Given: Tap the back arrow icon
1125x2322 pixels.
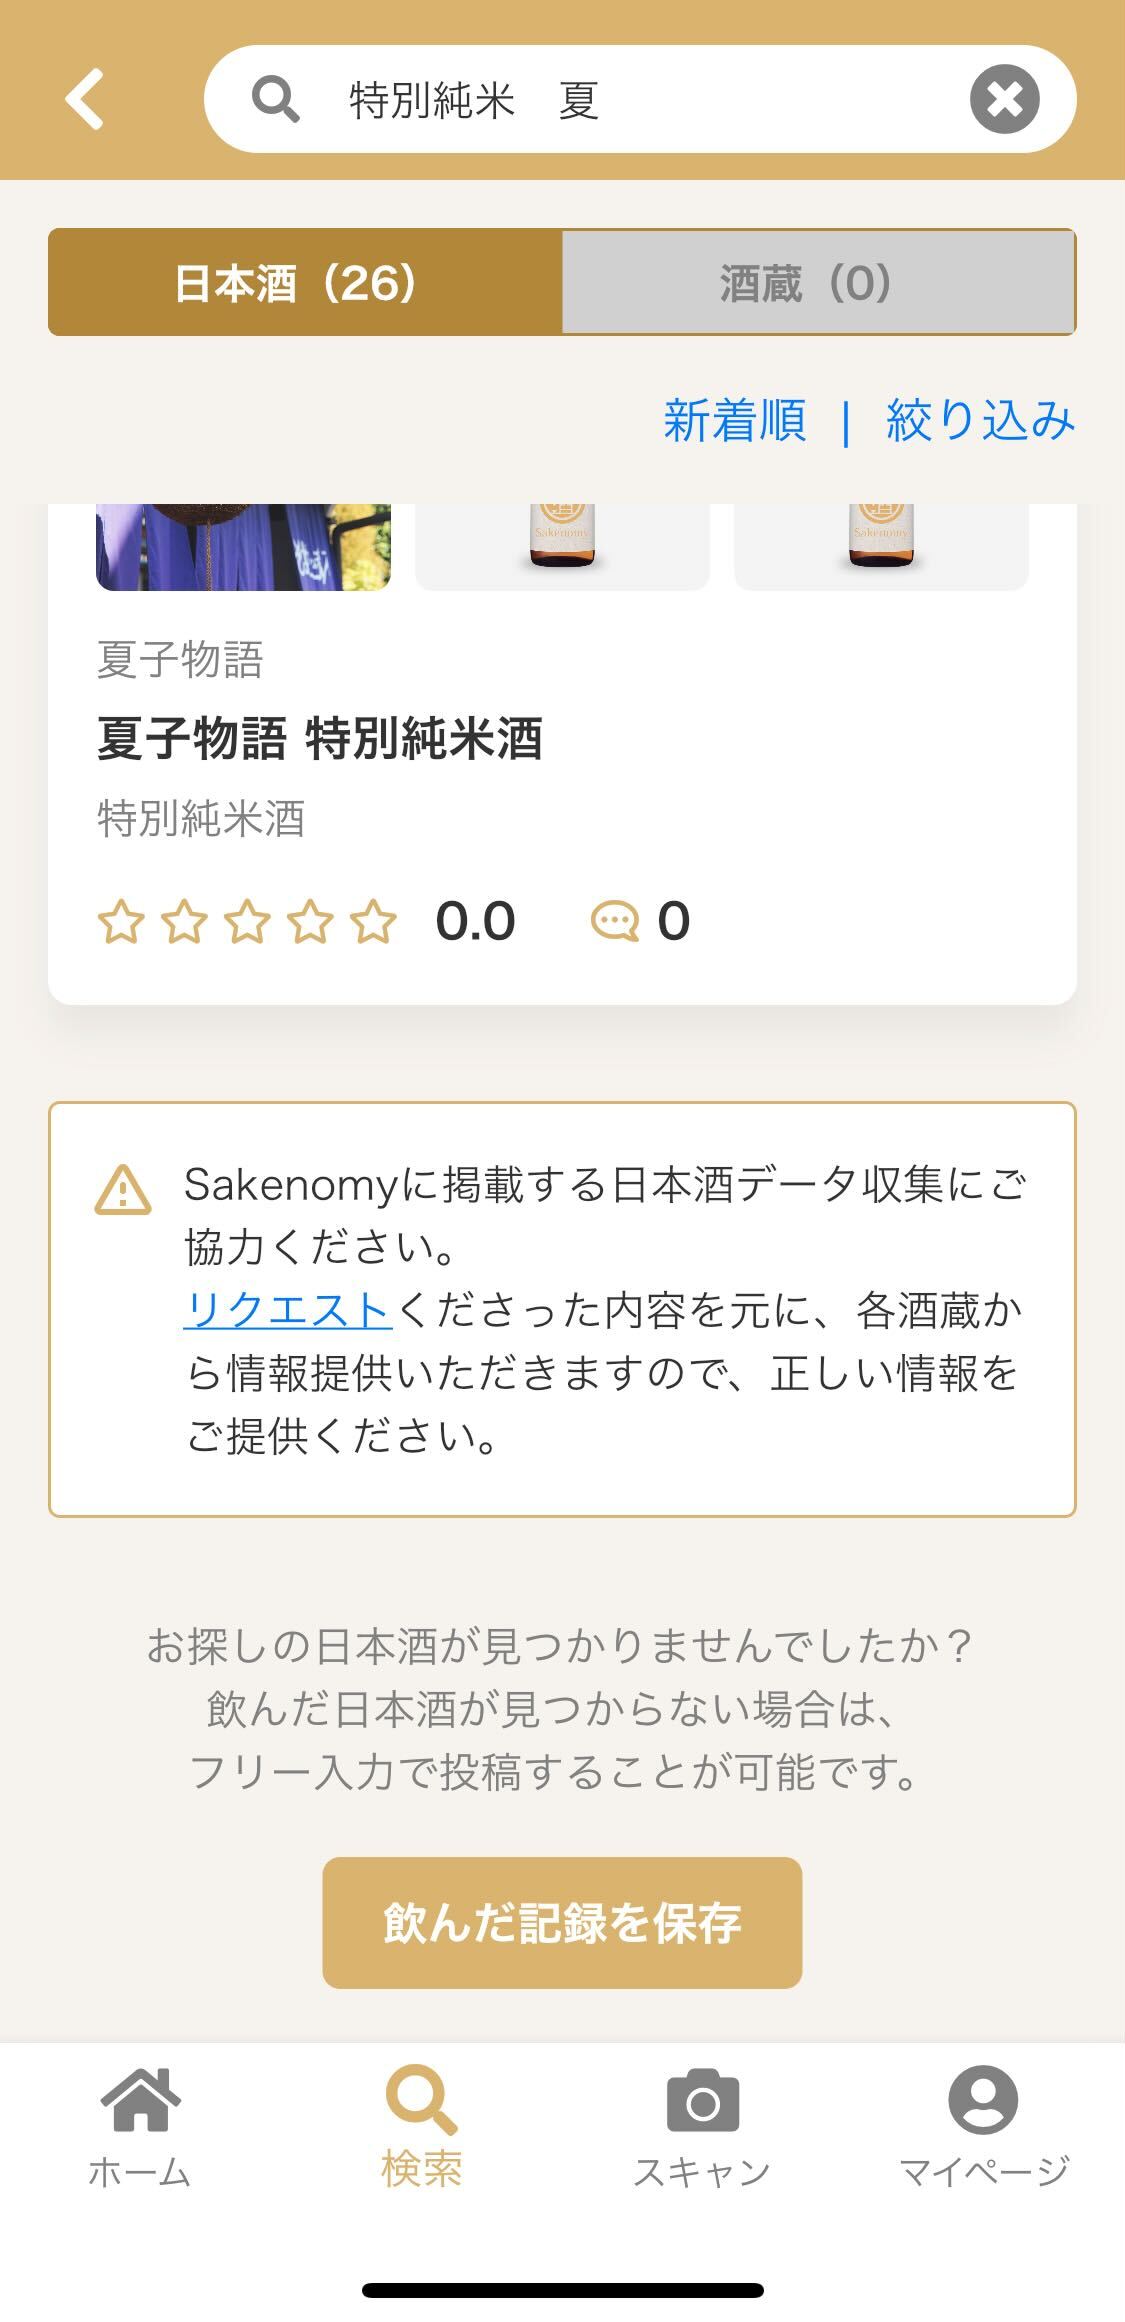Looking at the screenshot, I should [x=85, y=99].
